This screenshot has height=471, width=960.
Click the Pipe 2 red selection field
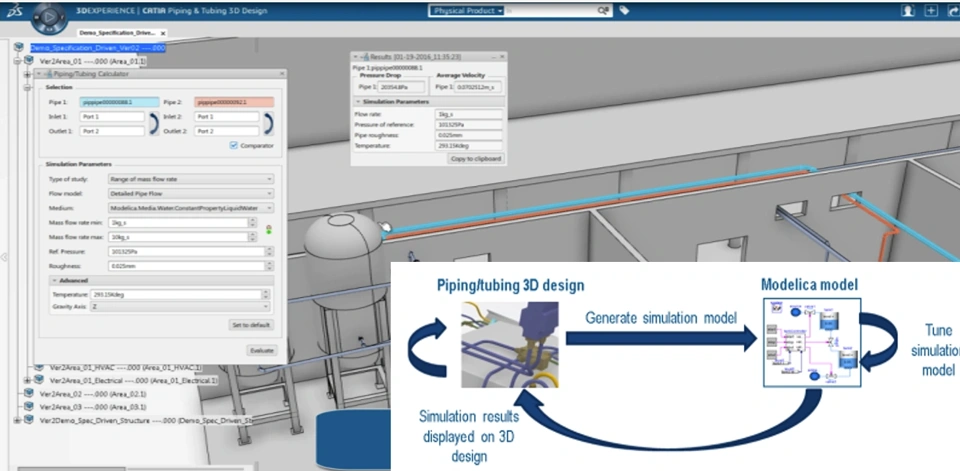234,102
